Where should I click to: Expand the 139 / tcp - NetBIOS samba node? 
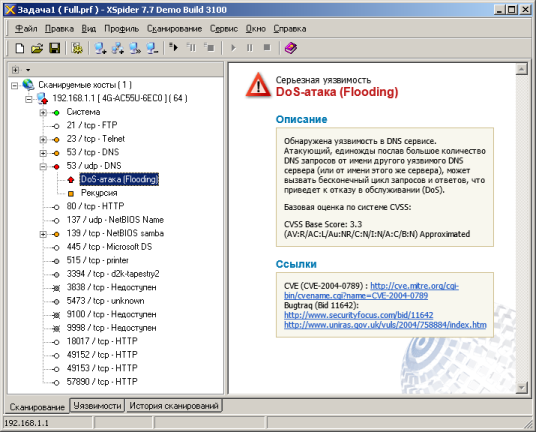[x=43, y=234]
